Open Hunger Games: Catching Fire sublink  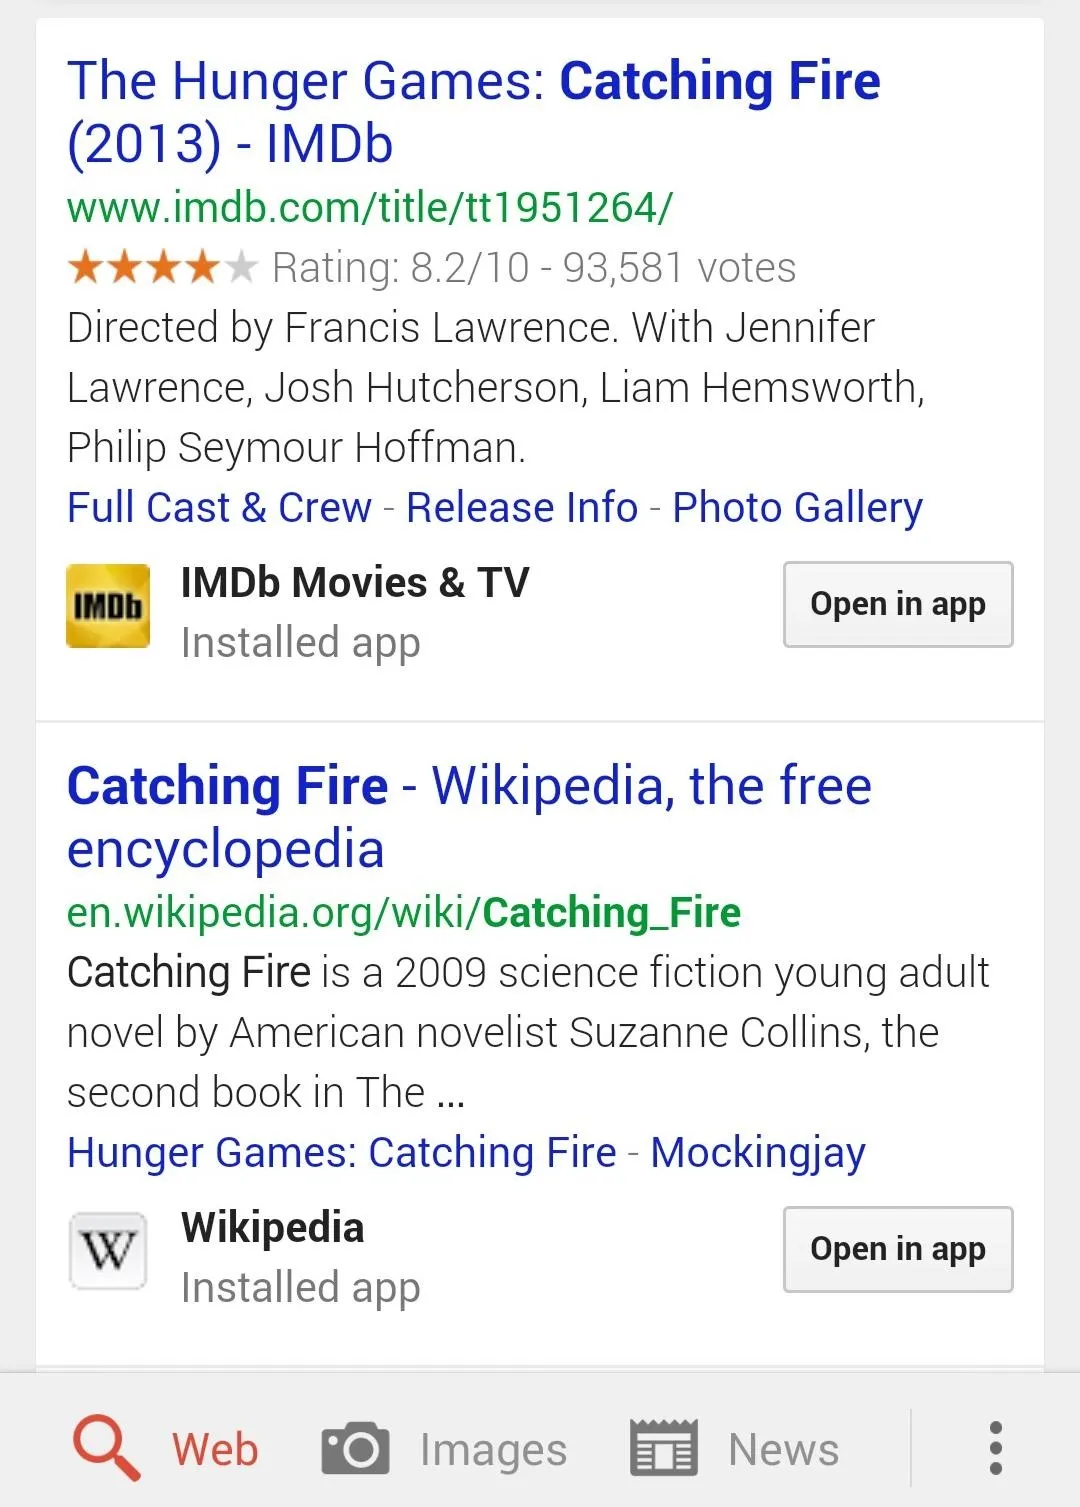[x=341, y=1152]
